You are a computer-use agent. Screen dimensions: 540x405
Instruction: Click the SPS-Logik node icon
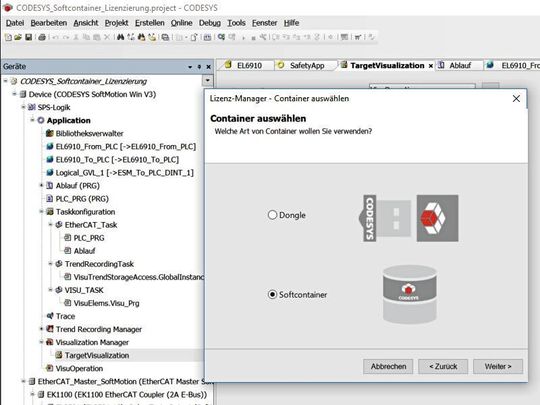coord(32,107)
